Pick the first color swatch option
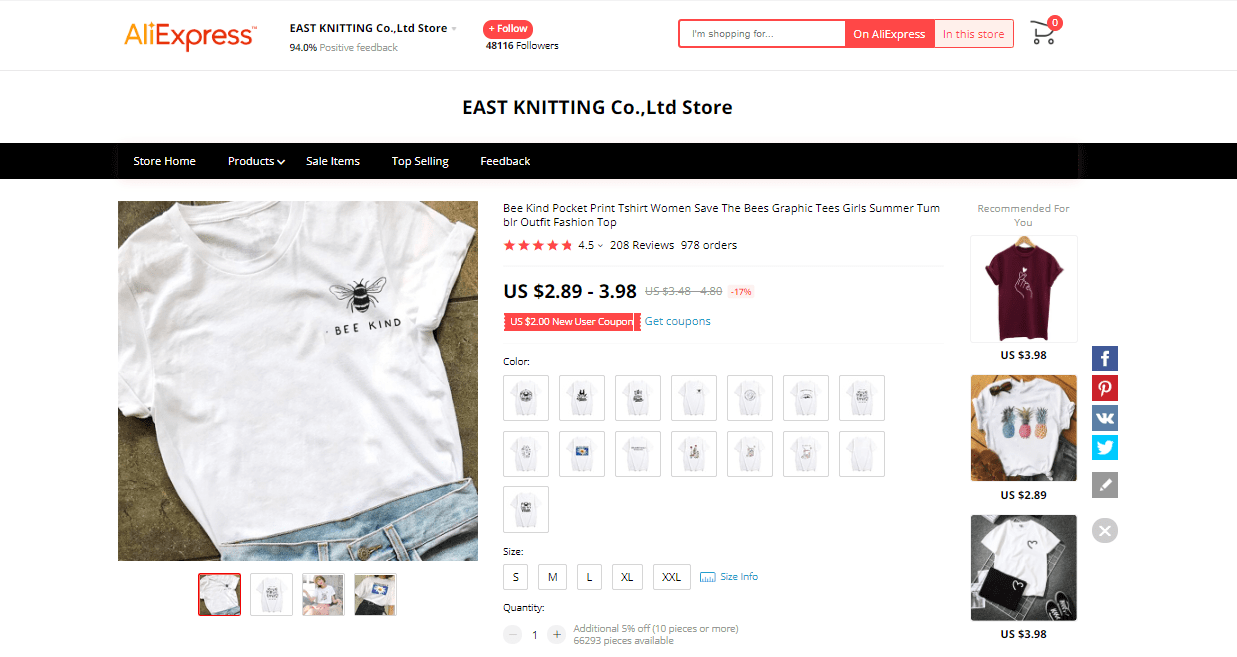The image size is (1237, 657). coord(525,398)
